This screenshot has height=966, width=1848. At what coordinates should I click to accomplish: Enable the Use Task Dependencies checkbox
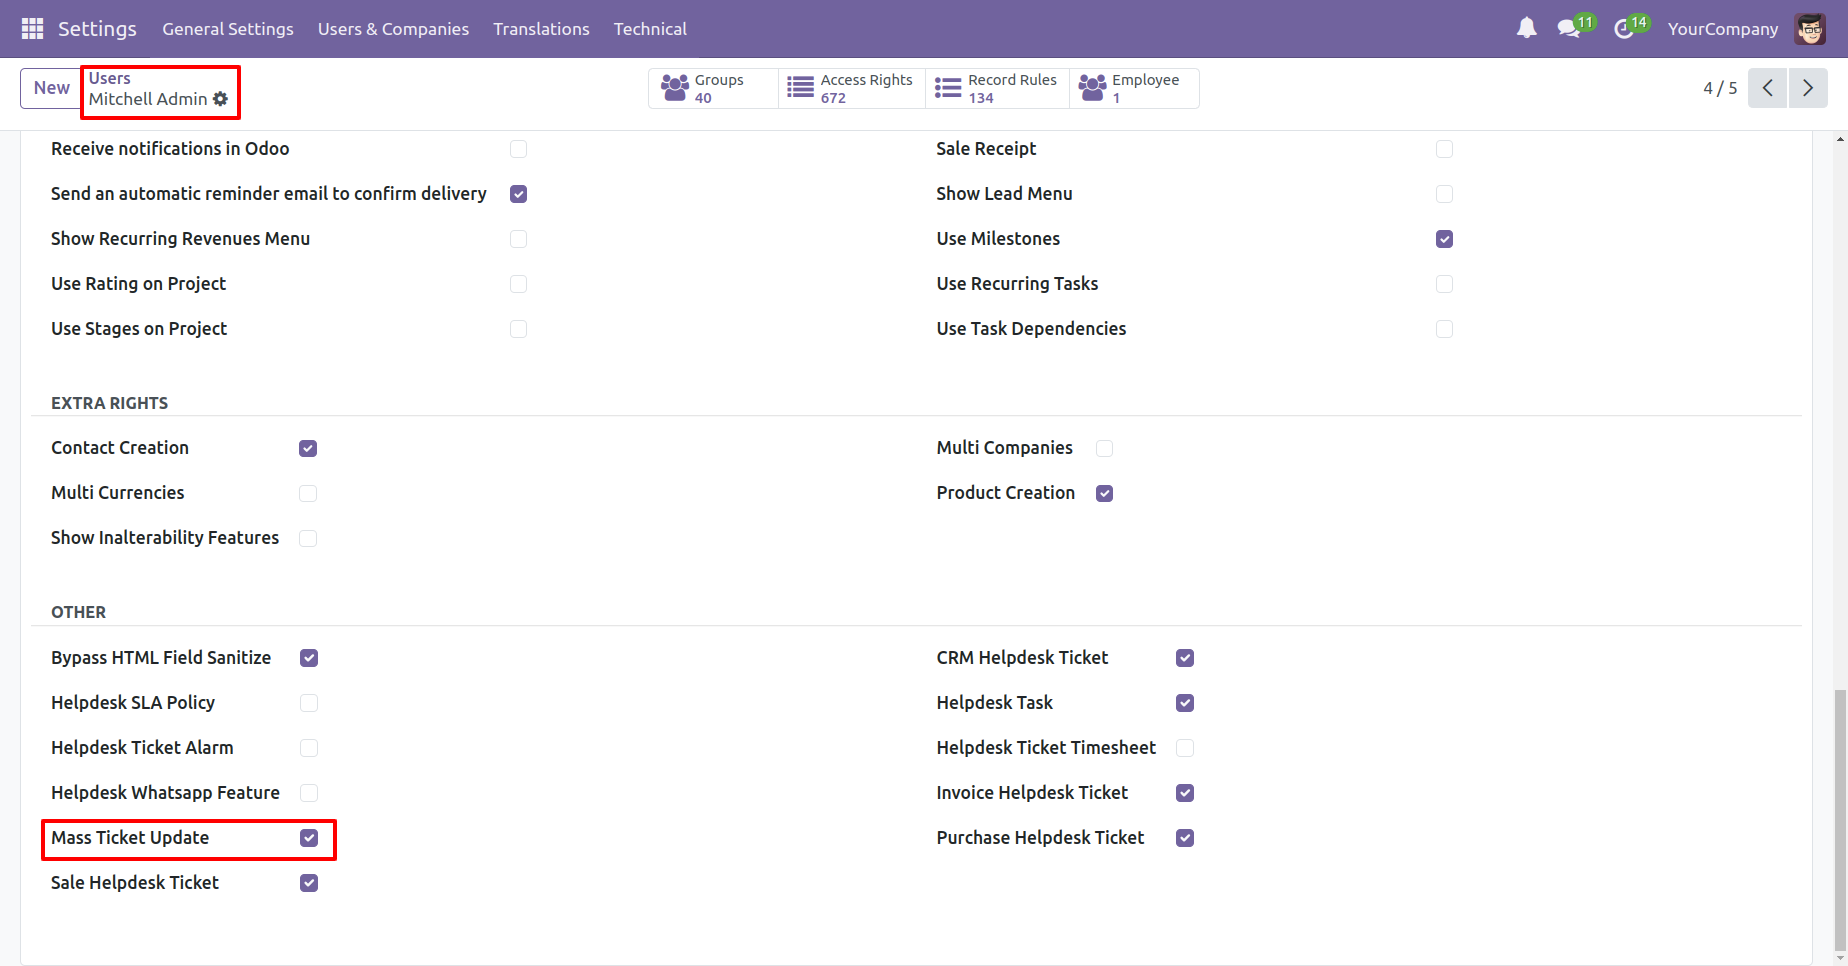(1444, 329)
